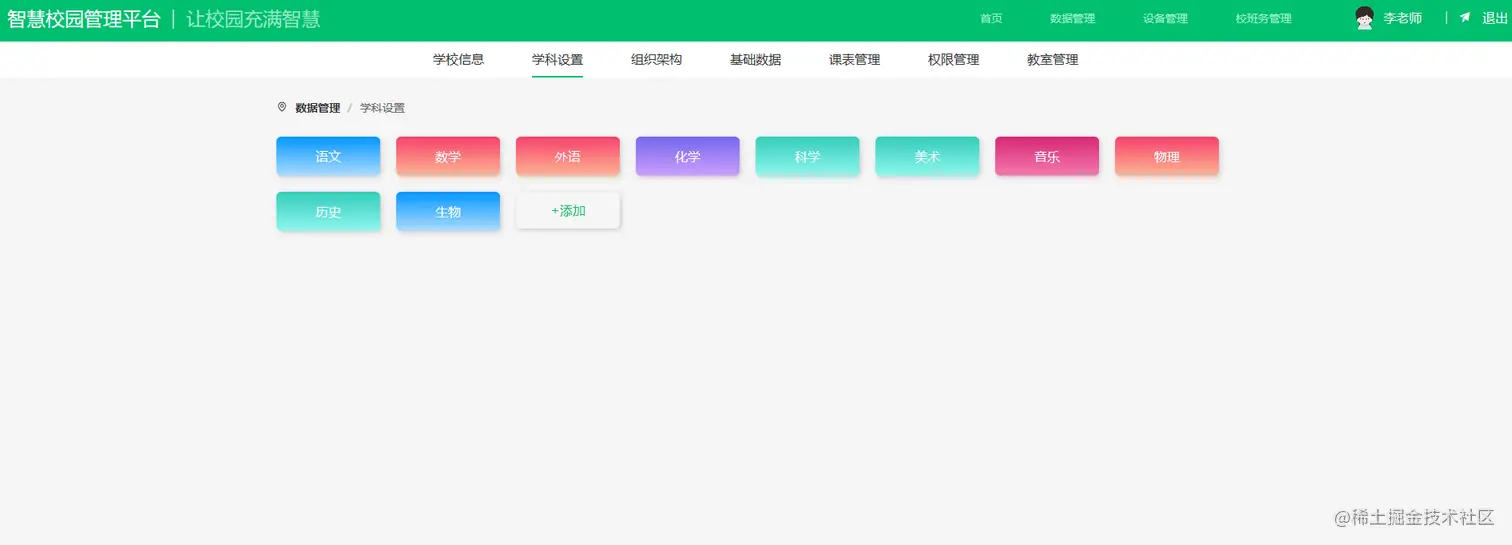Select the 物理 subject card
The image size is (1512, 545).
point(1167,156)
